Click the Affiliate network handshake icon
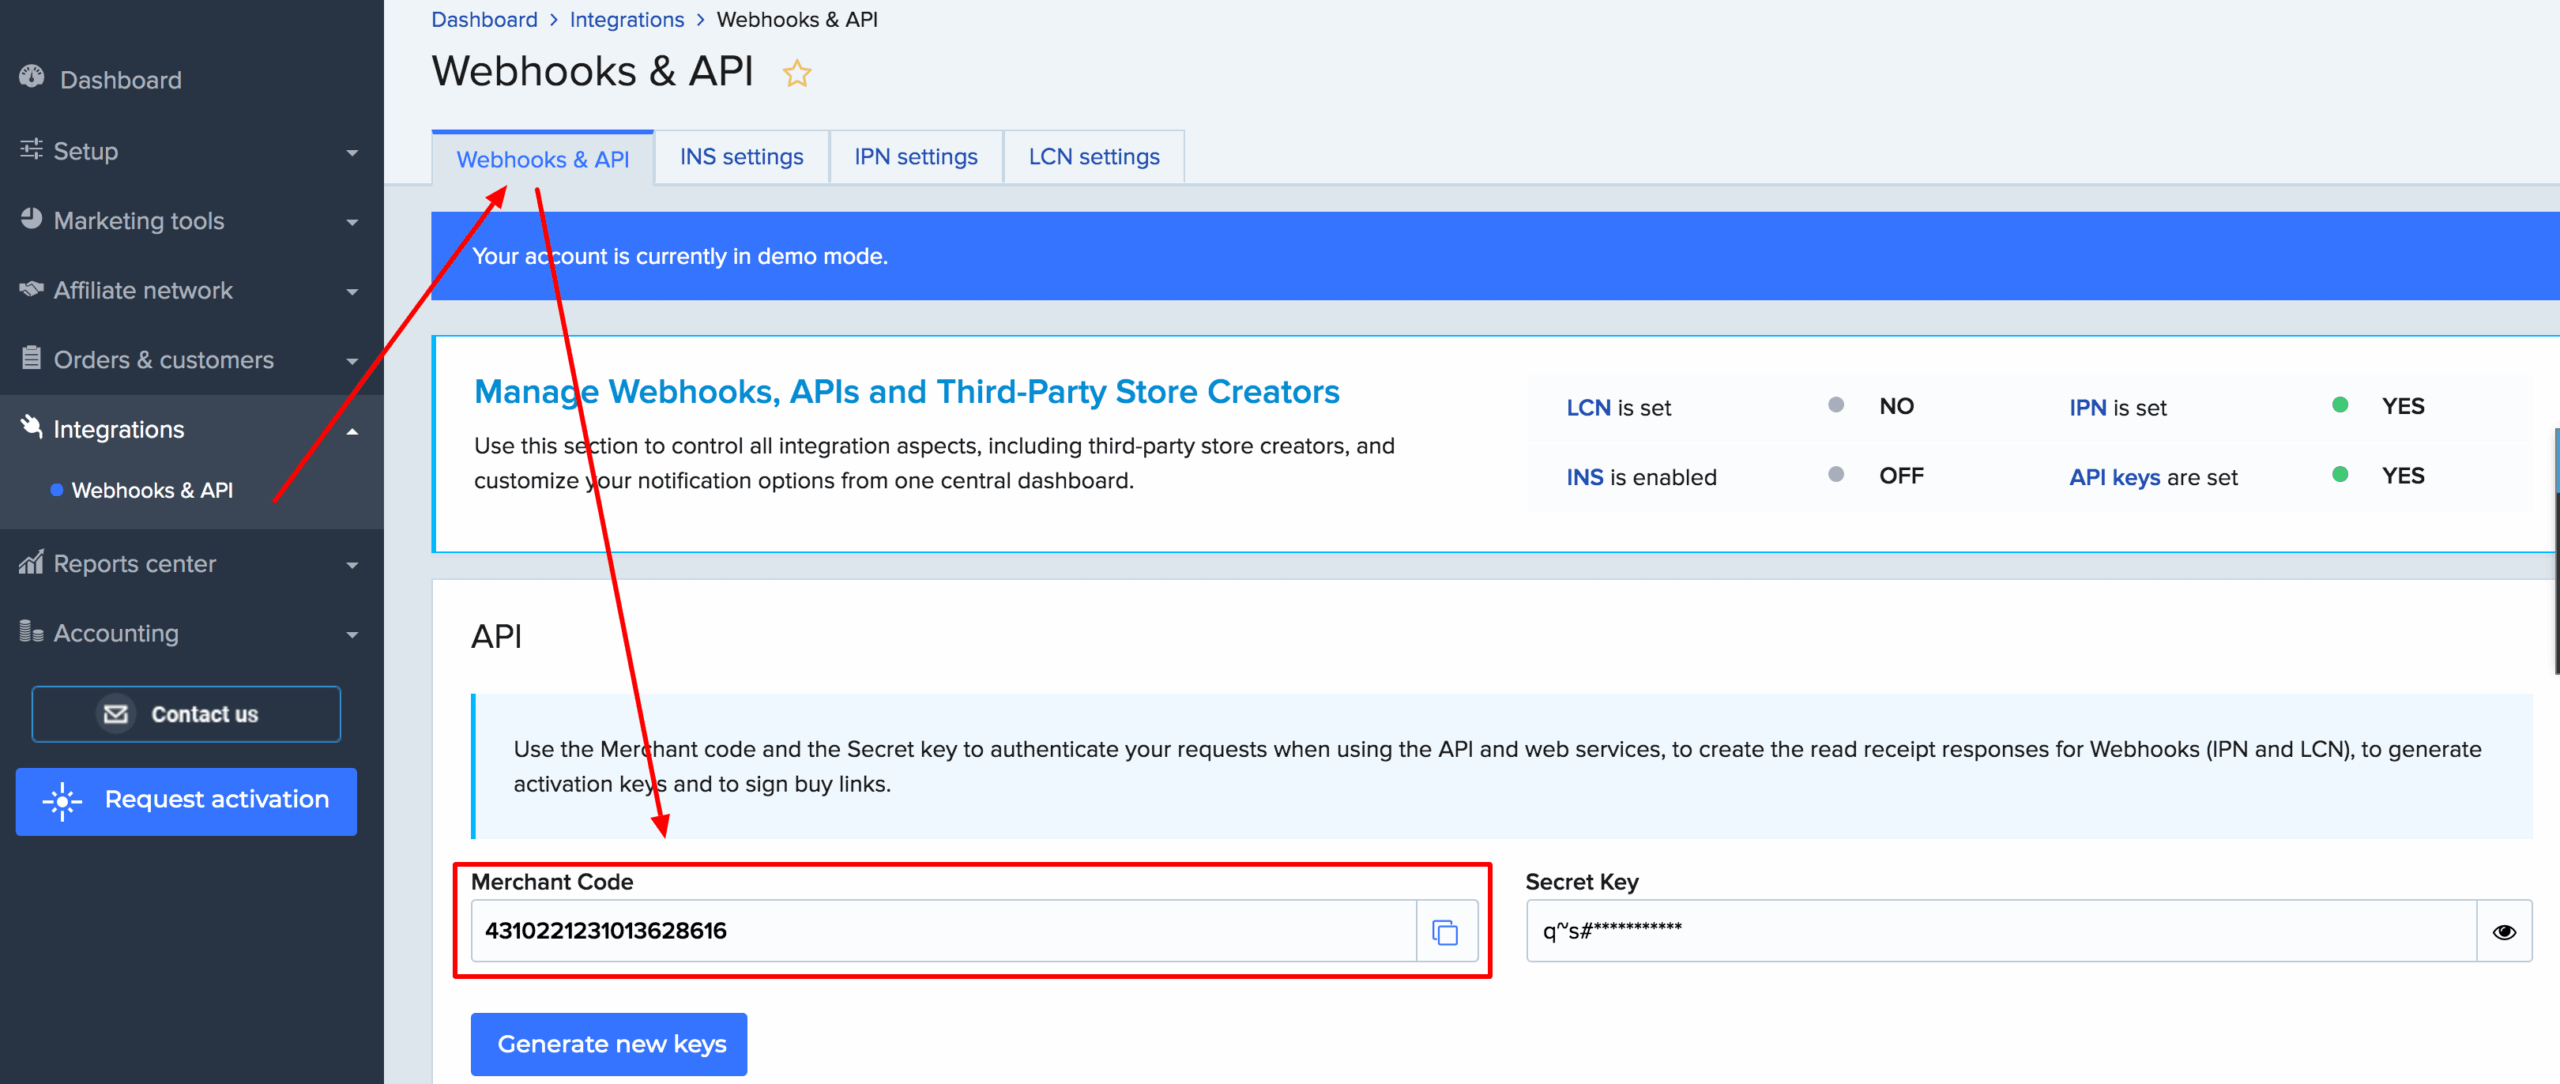Screen dimensions: 2560x1084 point(32,289)
